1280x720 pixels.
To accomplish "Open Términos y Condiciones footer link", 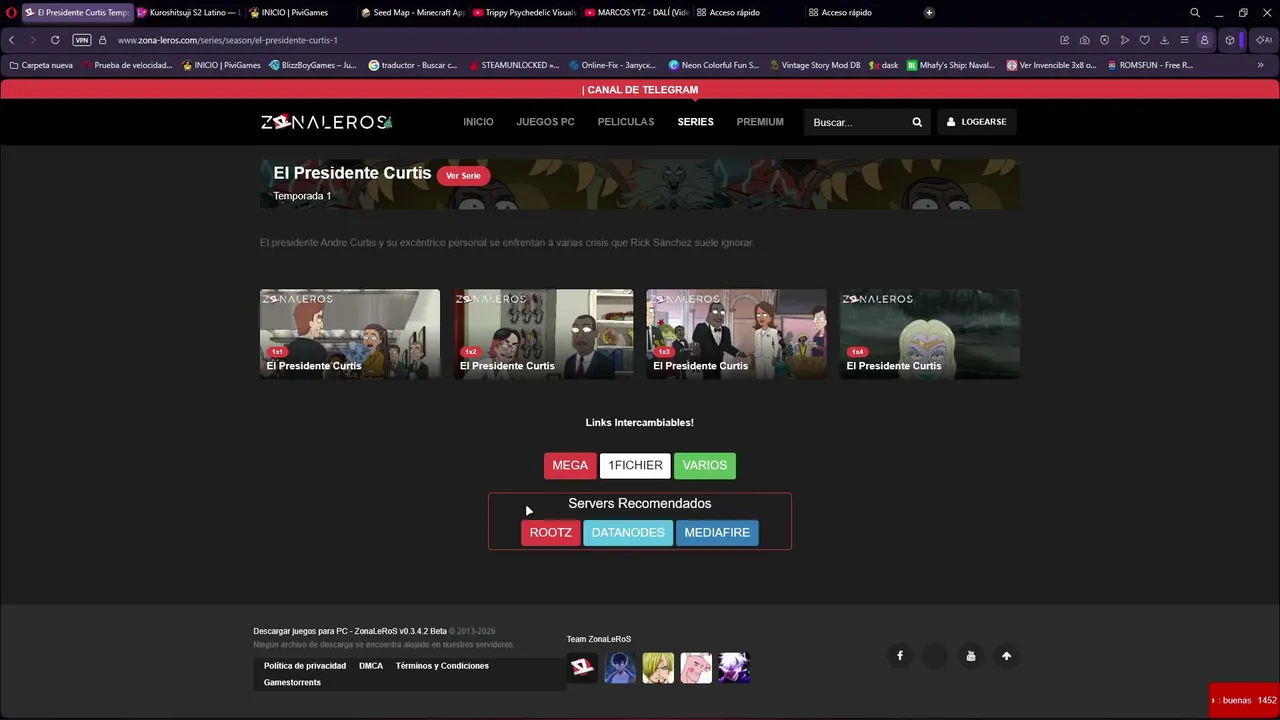I will [x=442, y=666].
